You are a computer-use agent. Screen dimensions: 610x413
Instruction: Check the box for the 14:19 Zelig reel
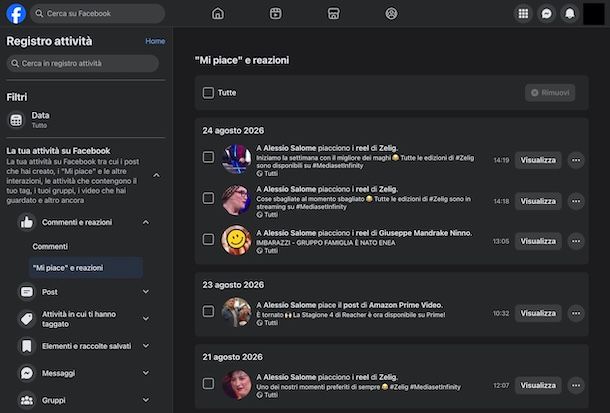208,157
